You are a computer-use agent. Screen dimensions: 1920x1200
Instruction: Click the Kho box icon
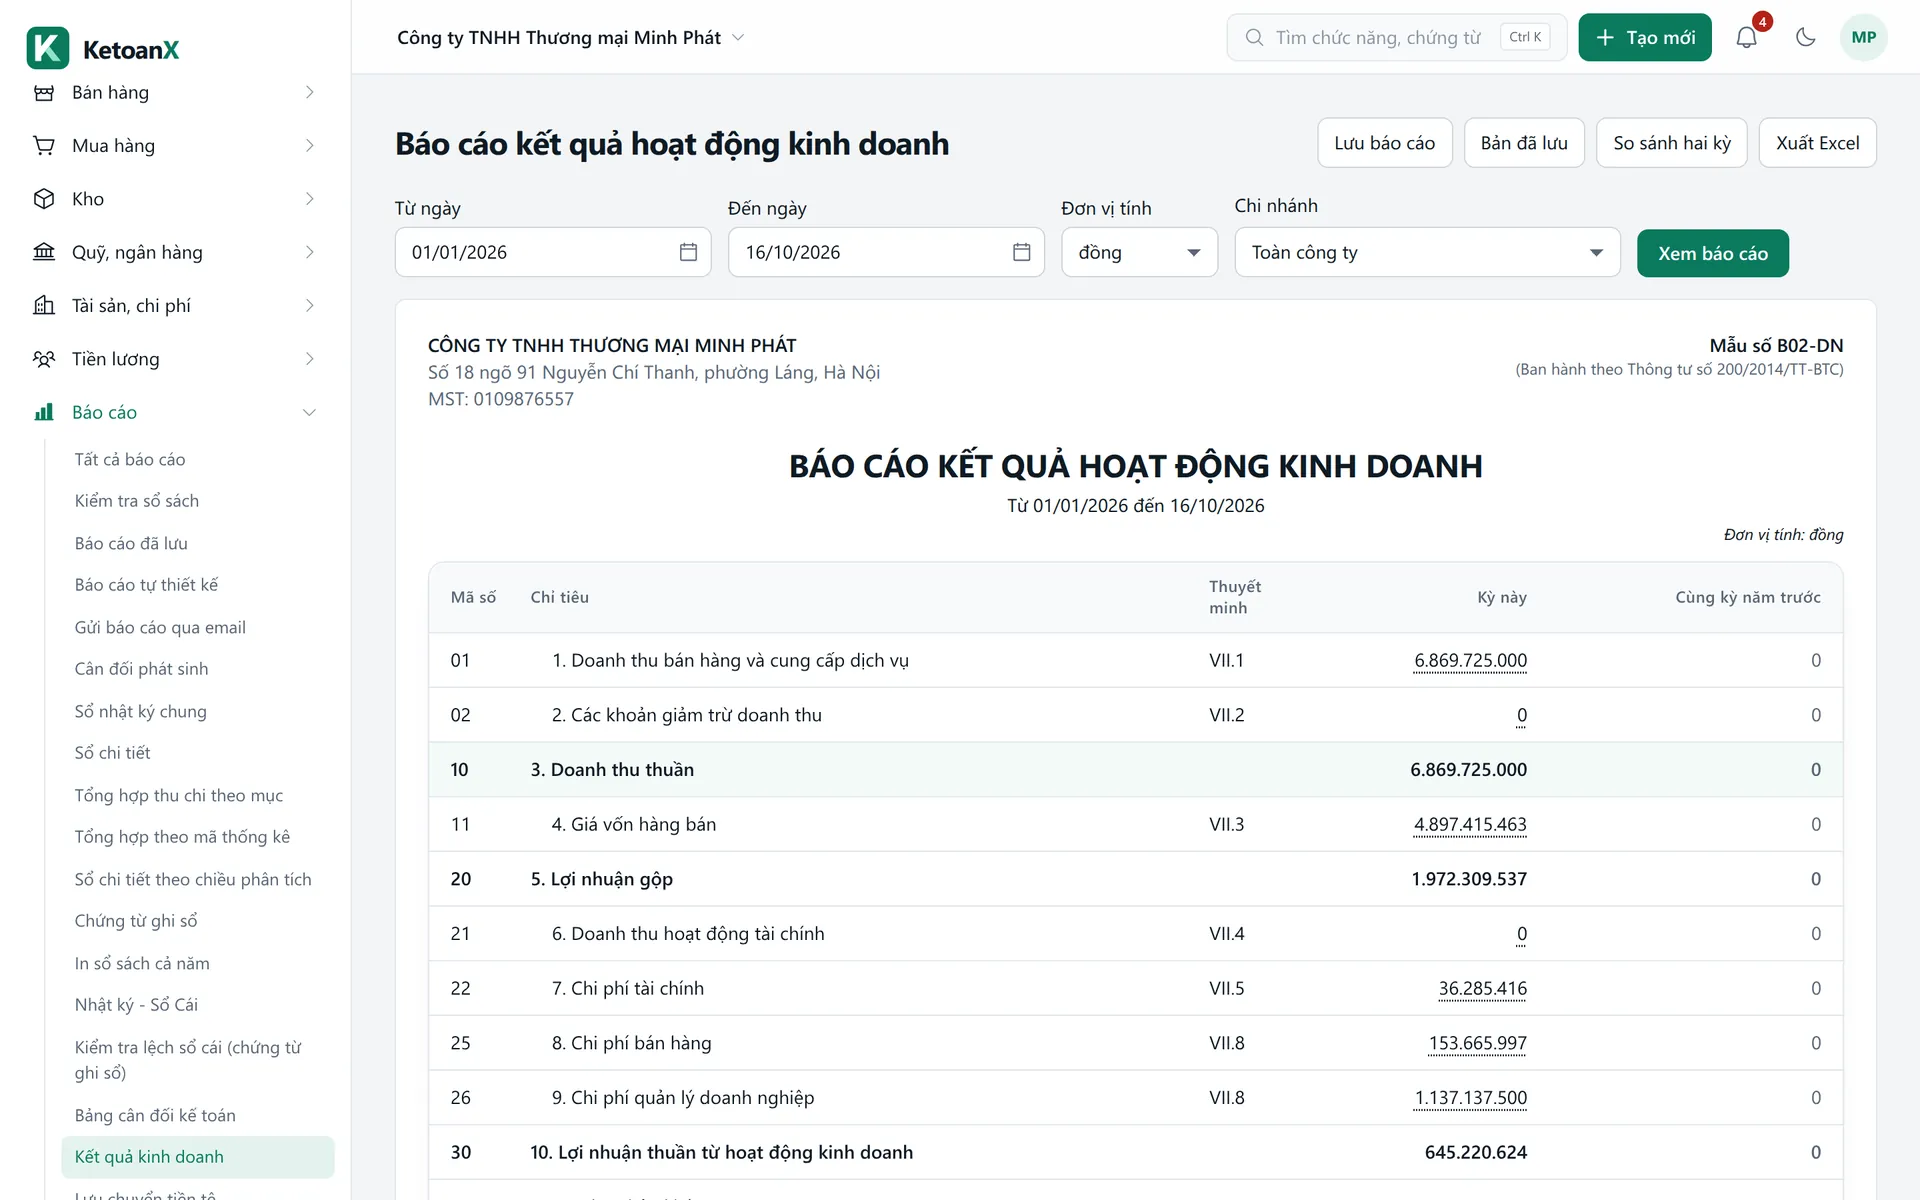click(44, 199)
